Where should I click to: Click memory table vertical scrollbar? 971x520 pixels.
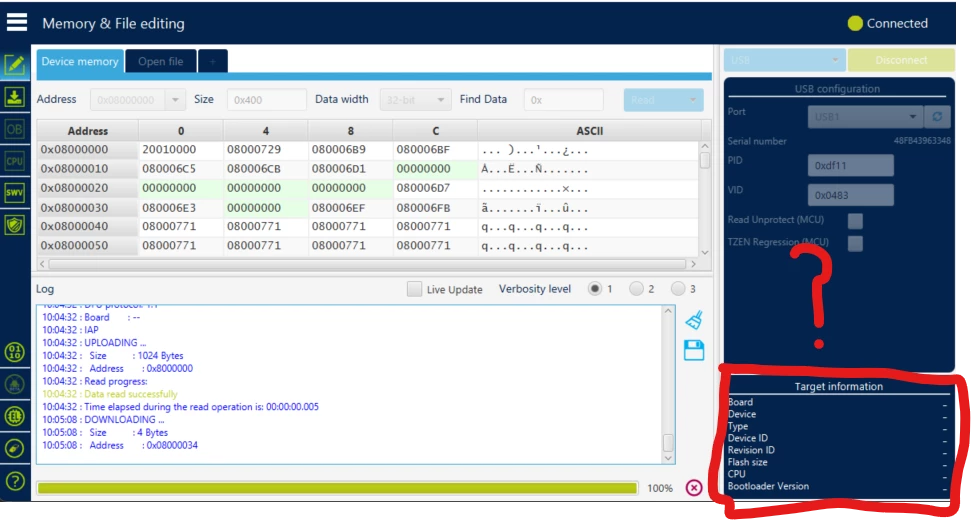tap(705, 199)
